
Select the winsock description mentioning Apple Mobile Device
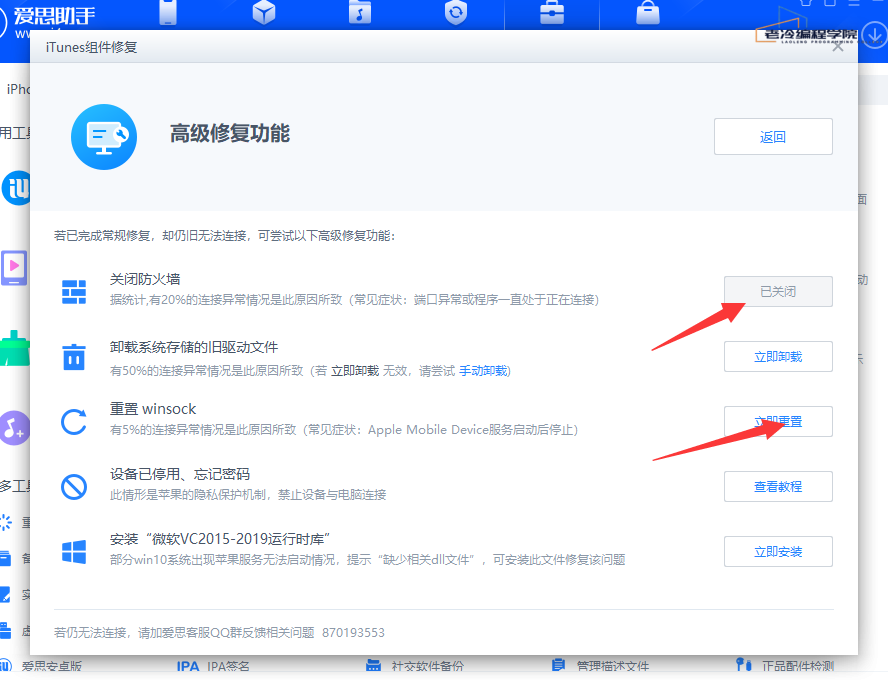tap(344, 430)
